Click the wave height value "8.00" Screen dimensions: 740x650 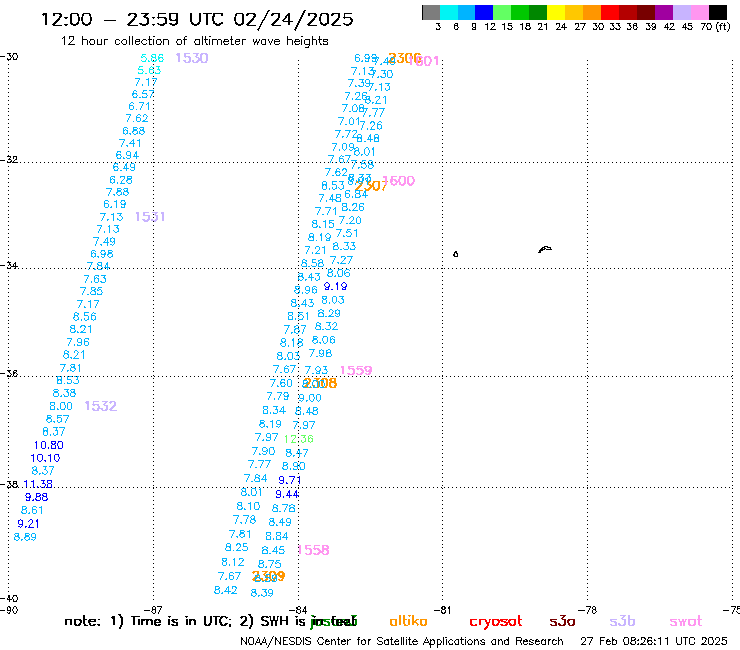coord(61,406)
